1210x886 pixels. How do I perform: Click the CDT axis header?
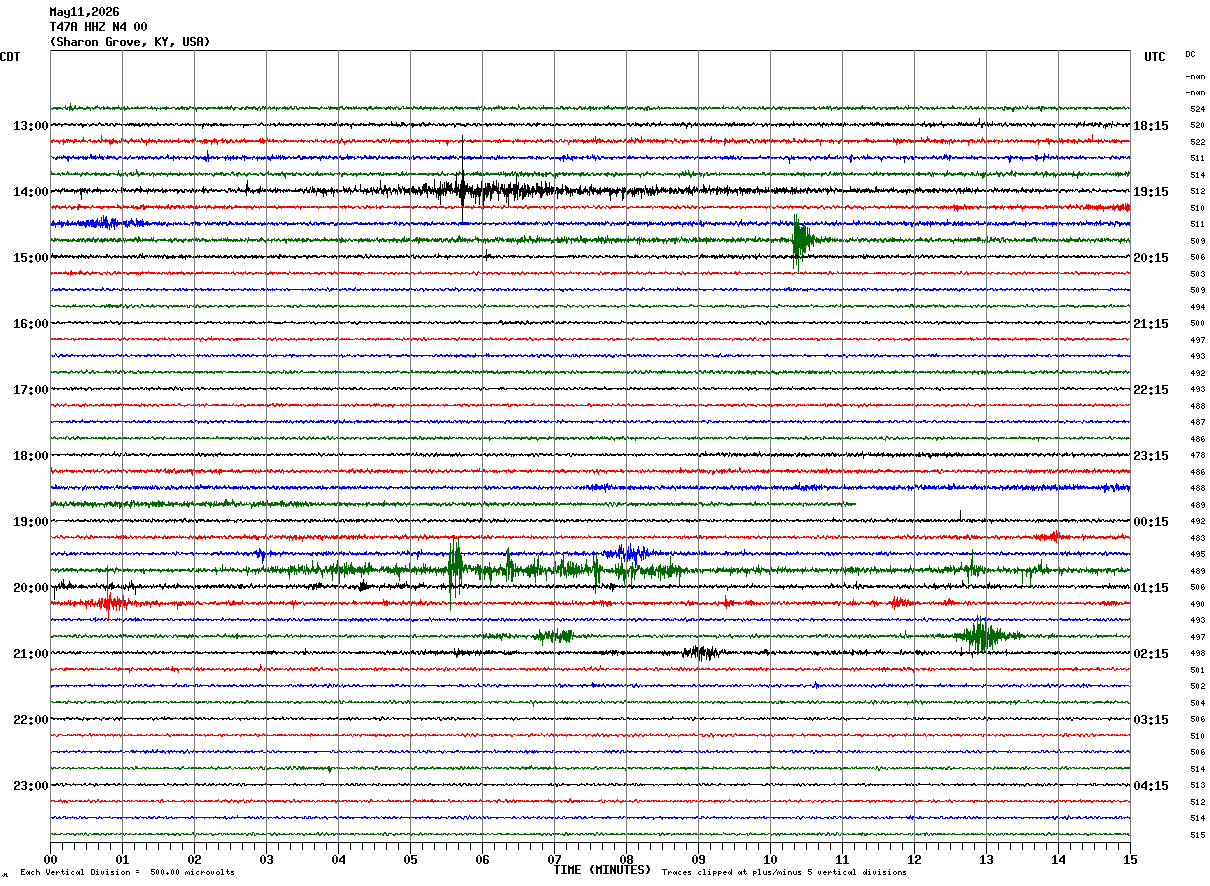tap(10, 57)
